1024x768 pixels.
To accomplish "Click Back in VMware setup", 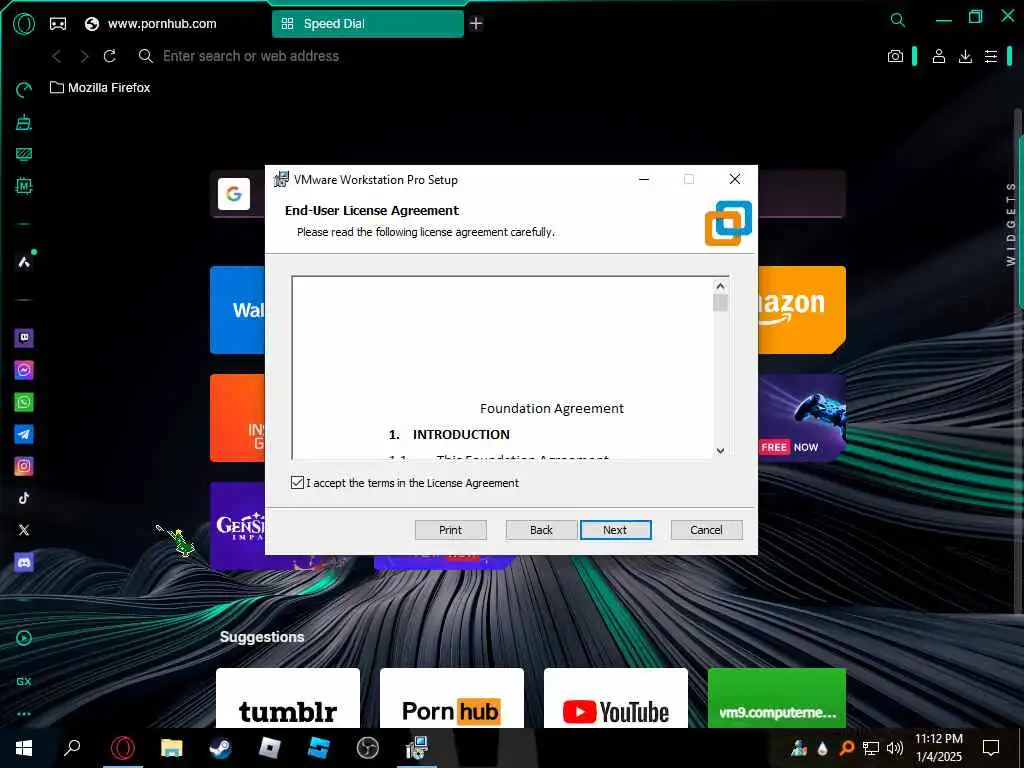I will (541, 530).
